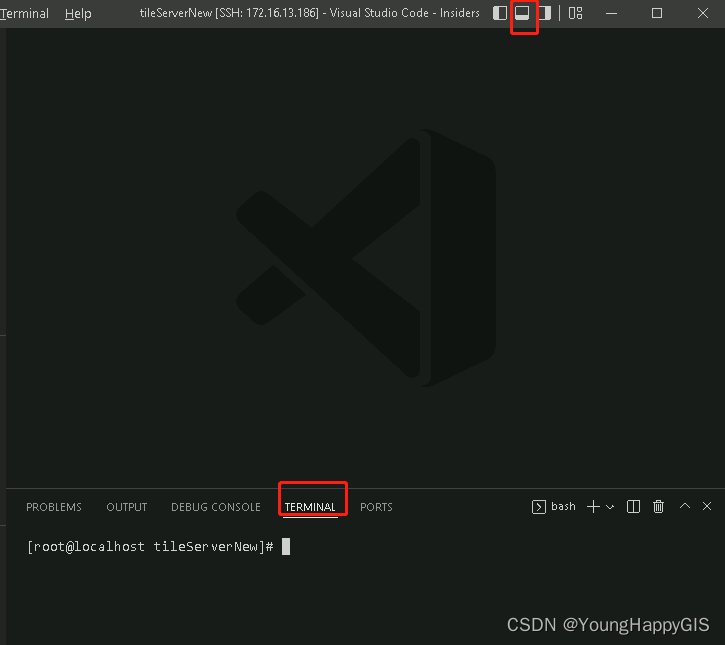Select the TERMINAL tab

(310, 507)
